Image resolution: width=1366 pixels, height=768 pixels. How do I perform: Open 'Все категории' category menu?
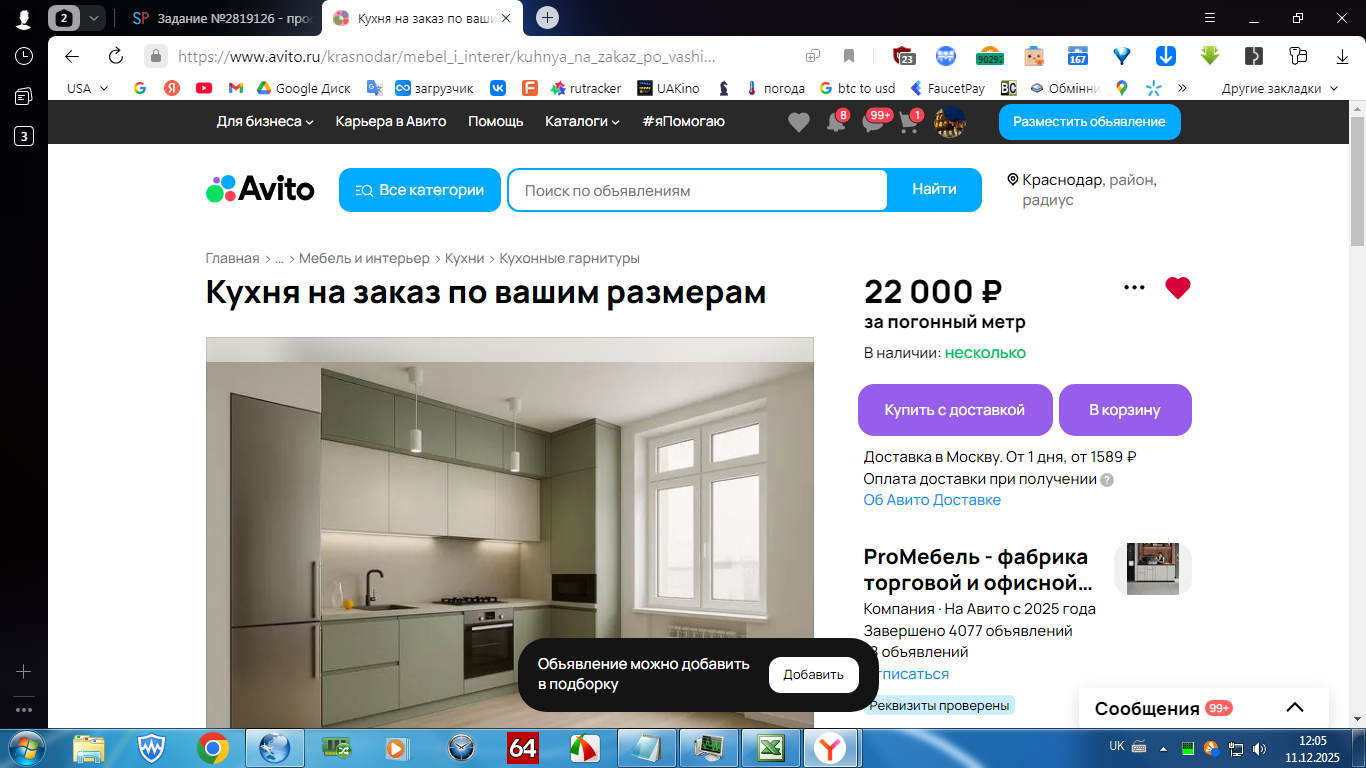click(420, 190)
